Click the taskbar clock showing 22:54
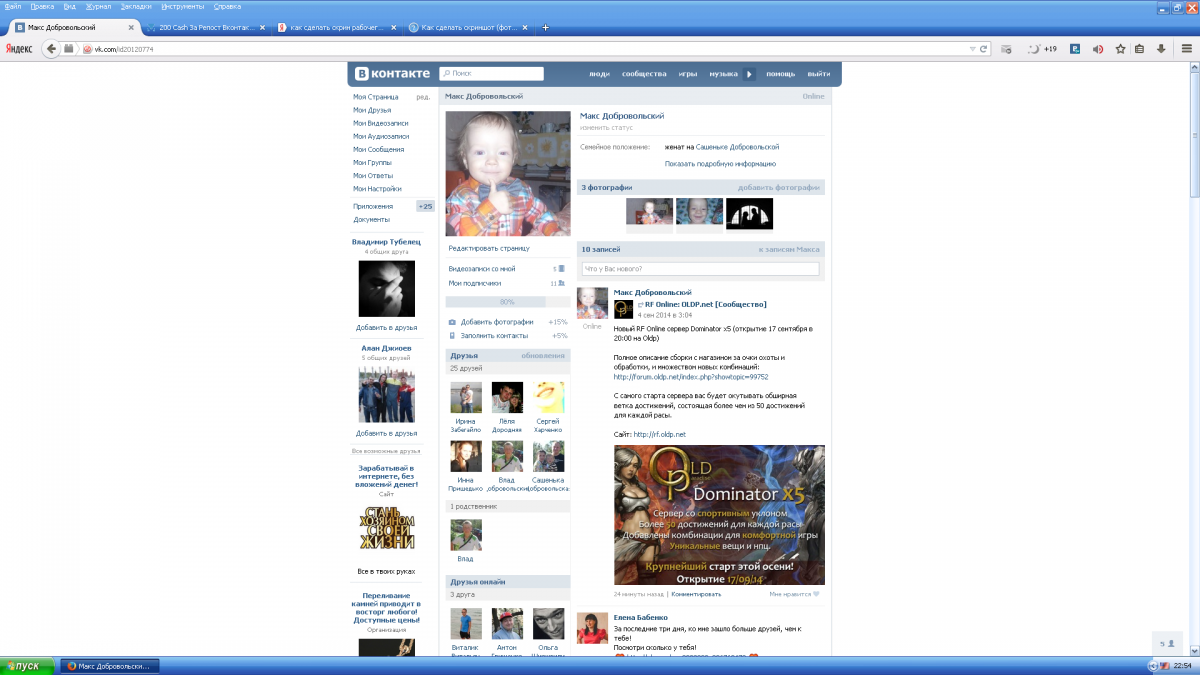This screenshot has width=1200, height=675. [x=1182, y=666]
